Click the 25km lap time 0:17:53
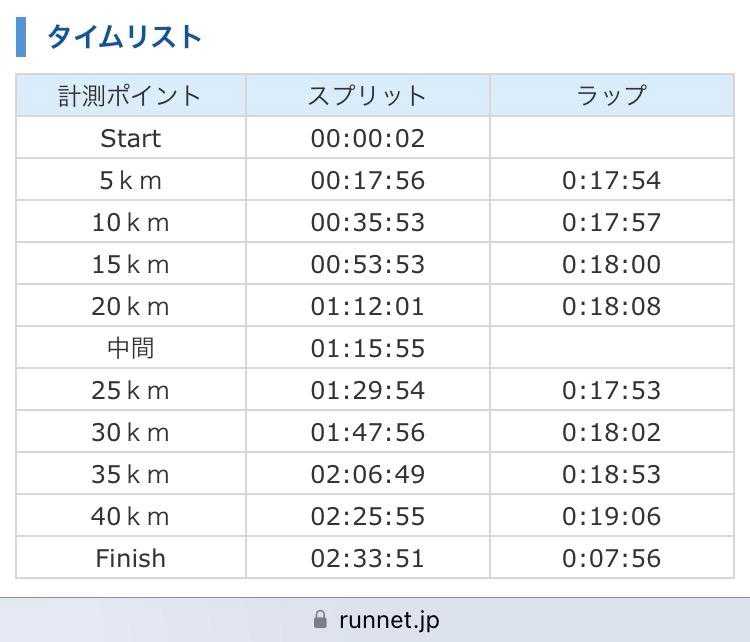 pos(611,390)
